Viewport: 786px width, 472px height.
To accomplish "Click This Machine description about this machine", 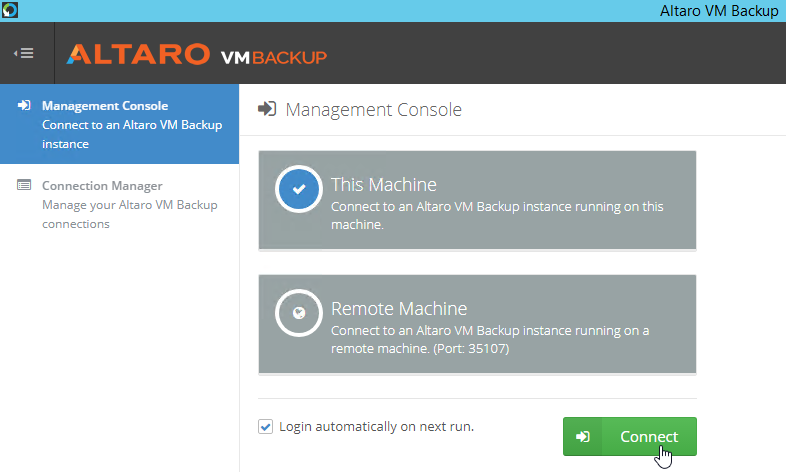I will (497, 215).
